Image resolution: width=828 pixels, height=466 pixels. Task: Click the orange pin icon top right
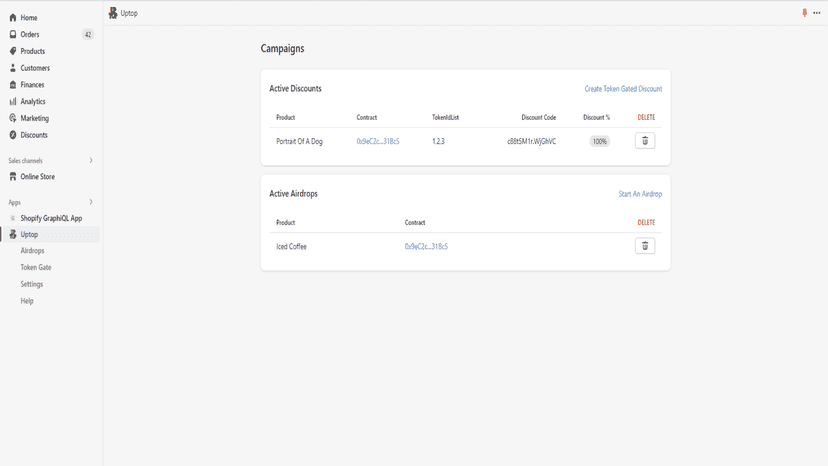804,13
